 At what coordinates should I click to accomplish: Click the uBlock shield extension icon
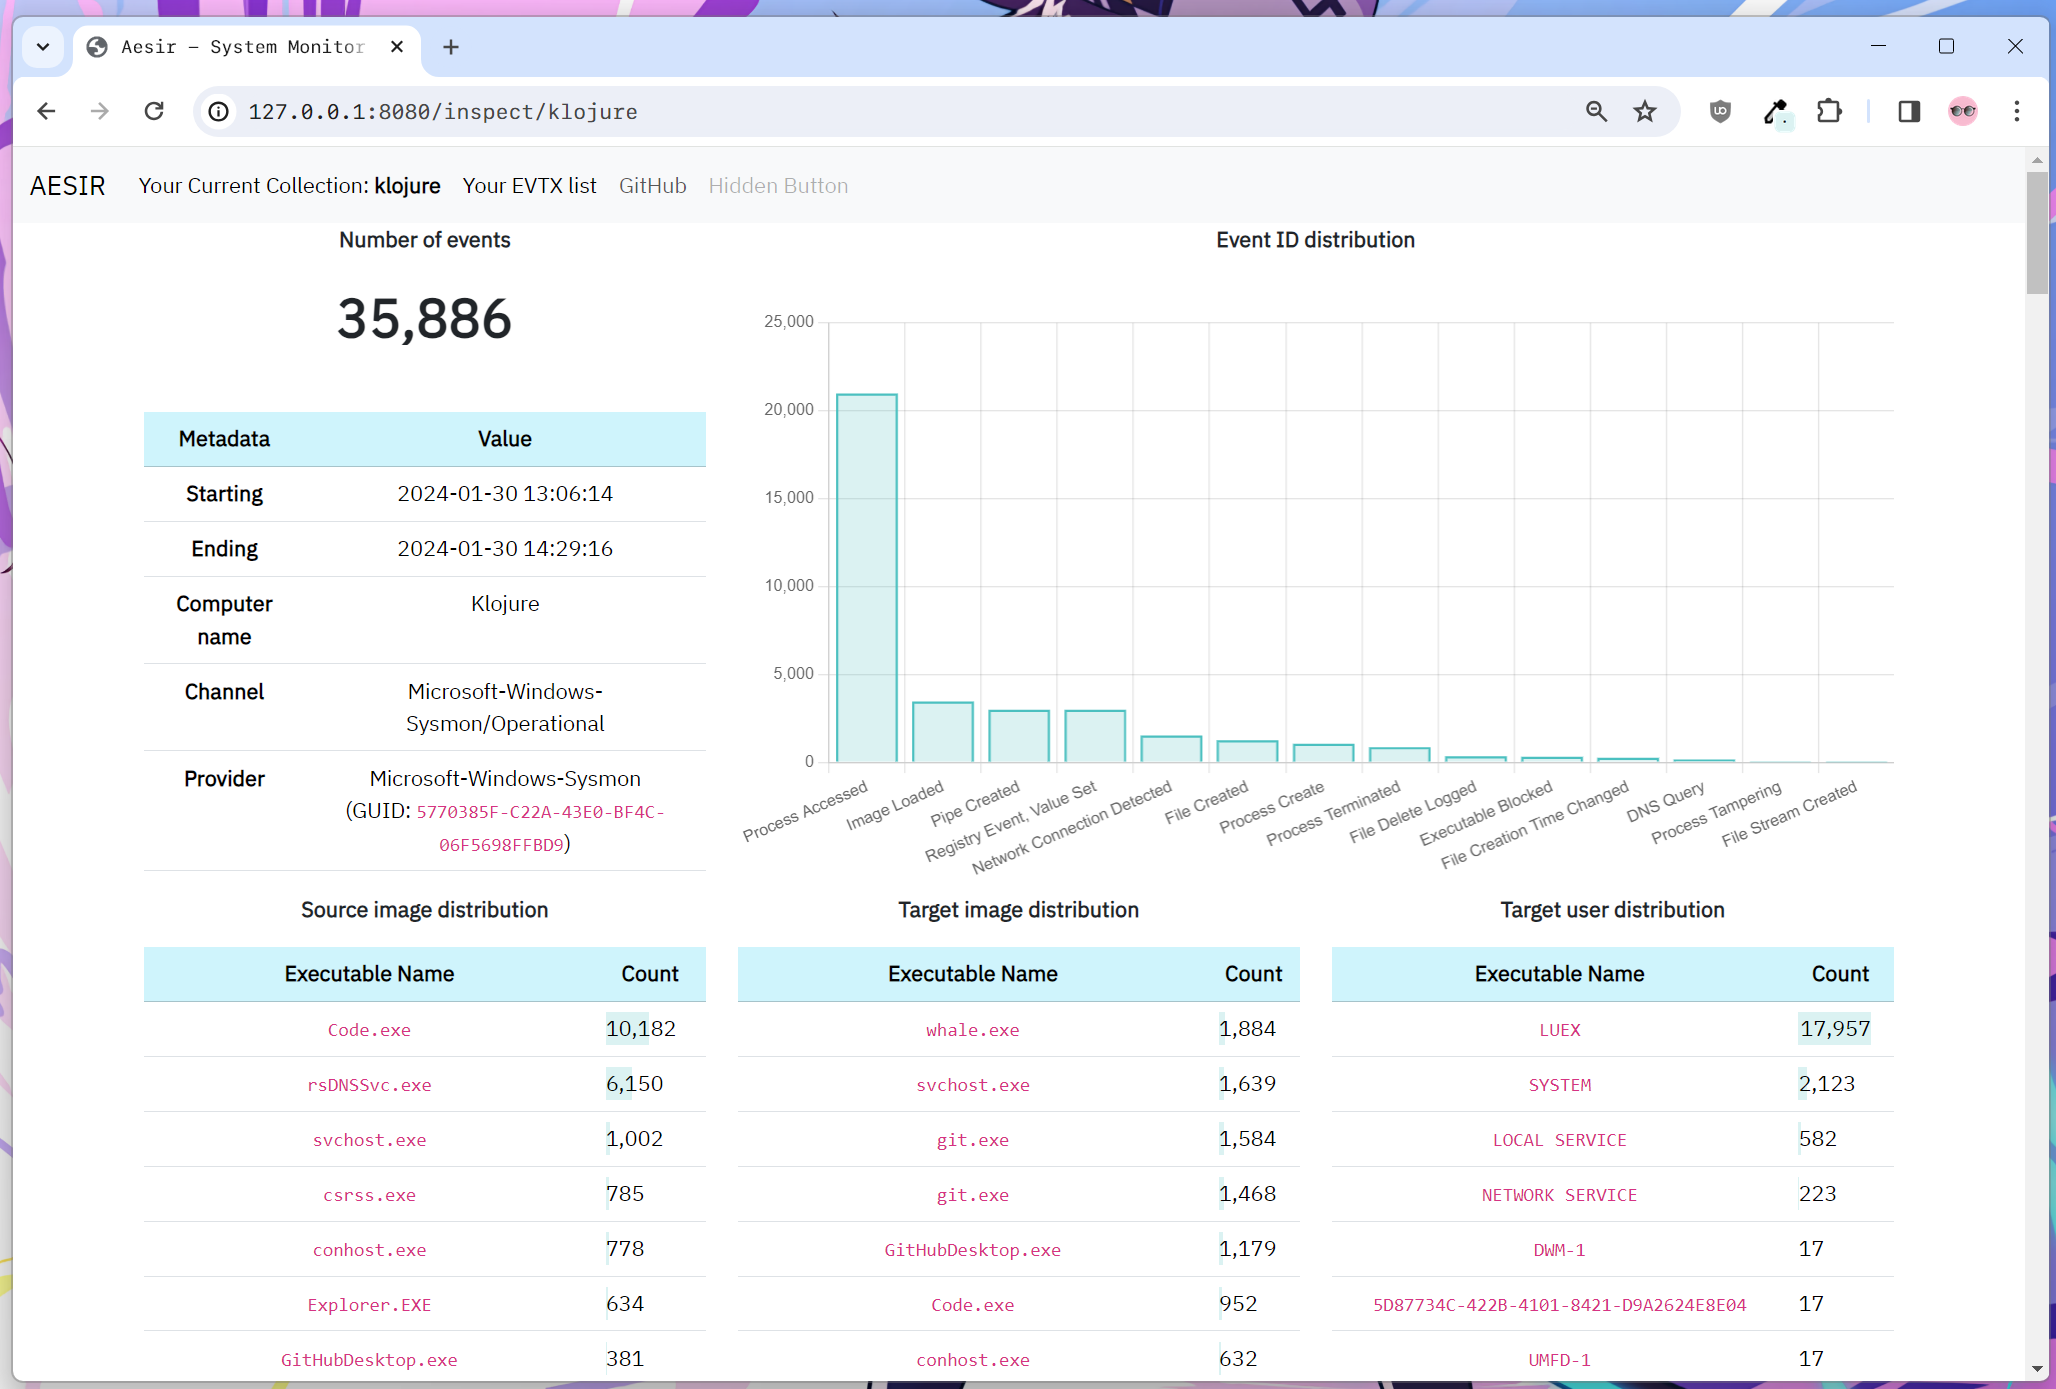[1720, 111]
